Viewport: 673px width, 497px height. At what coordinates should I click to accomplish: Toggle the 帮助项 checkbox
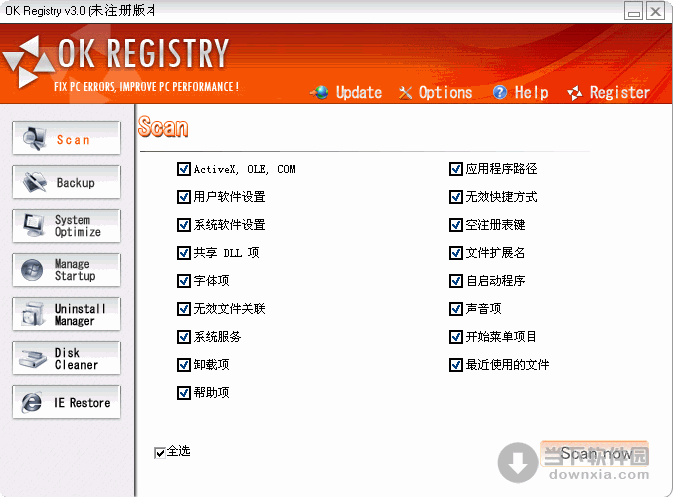coord(184,393)
